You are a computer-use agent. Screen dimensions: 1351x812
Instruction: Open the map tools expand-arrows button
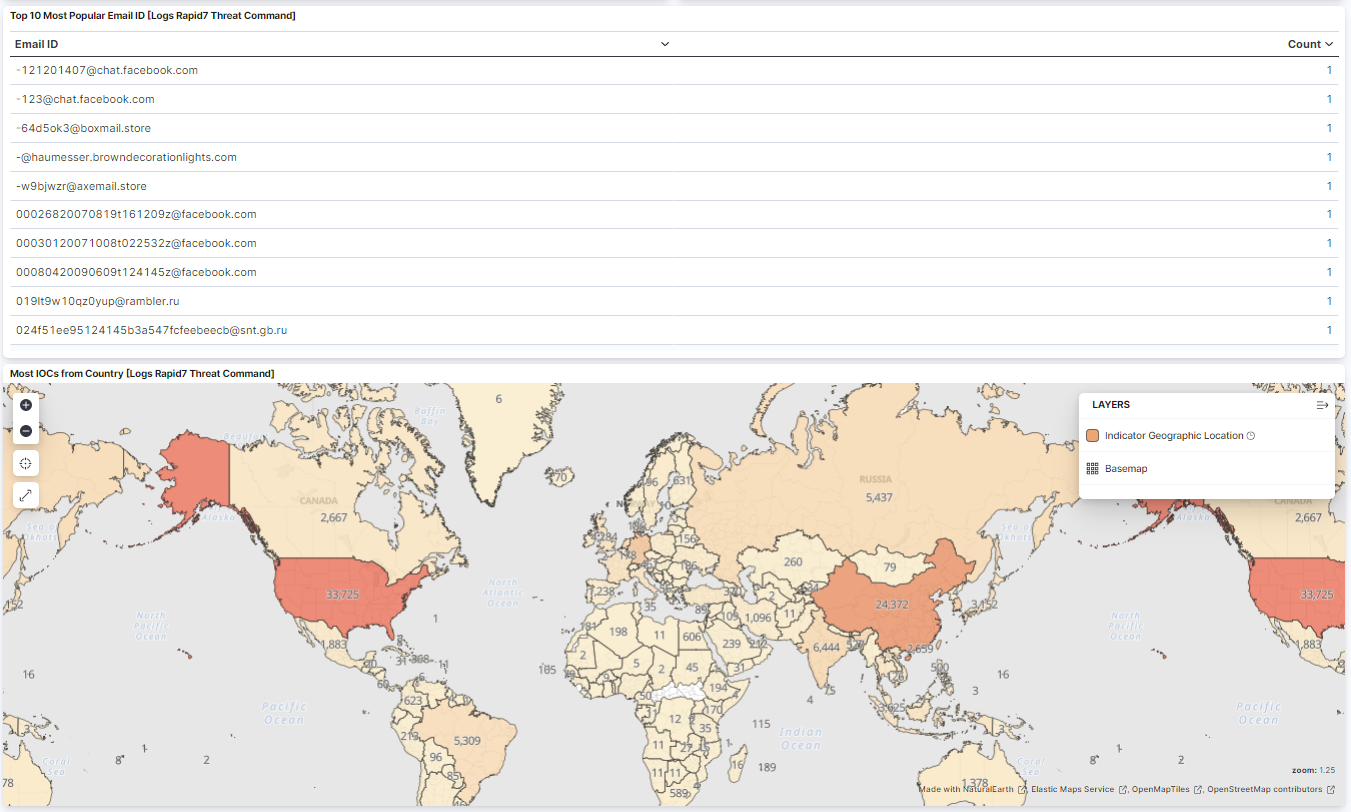(x=26, y=494)
